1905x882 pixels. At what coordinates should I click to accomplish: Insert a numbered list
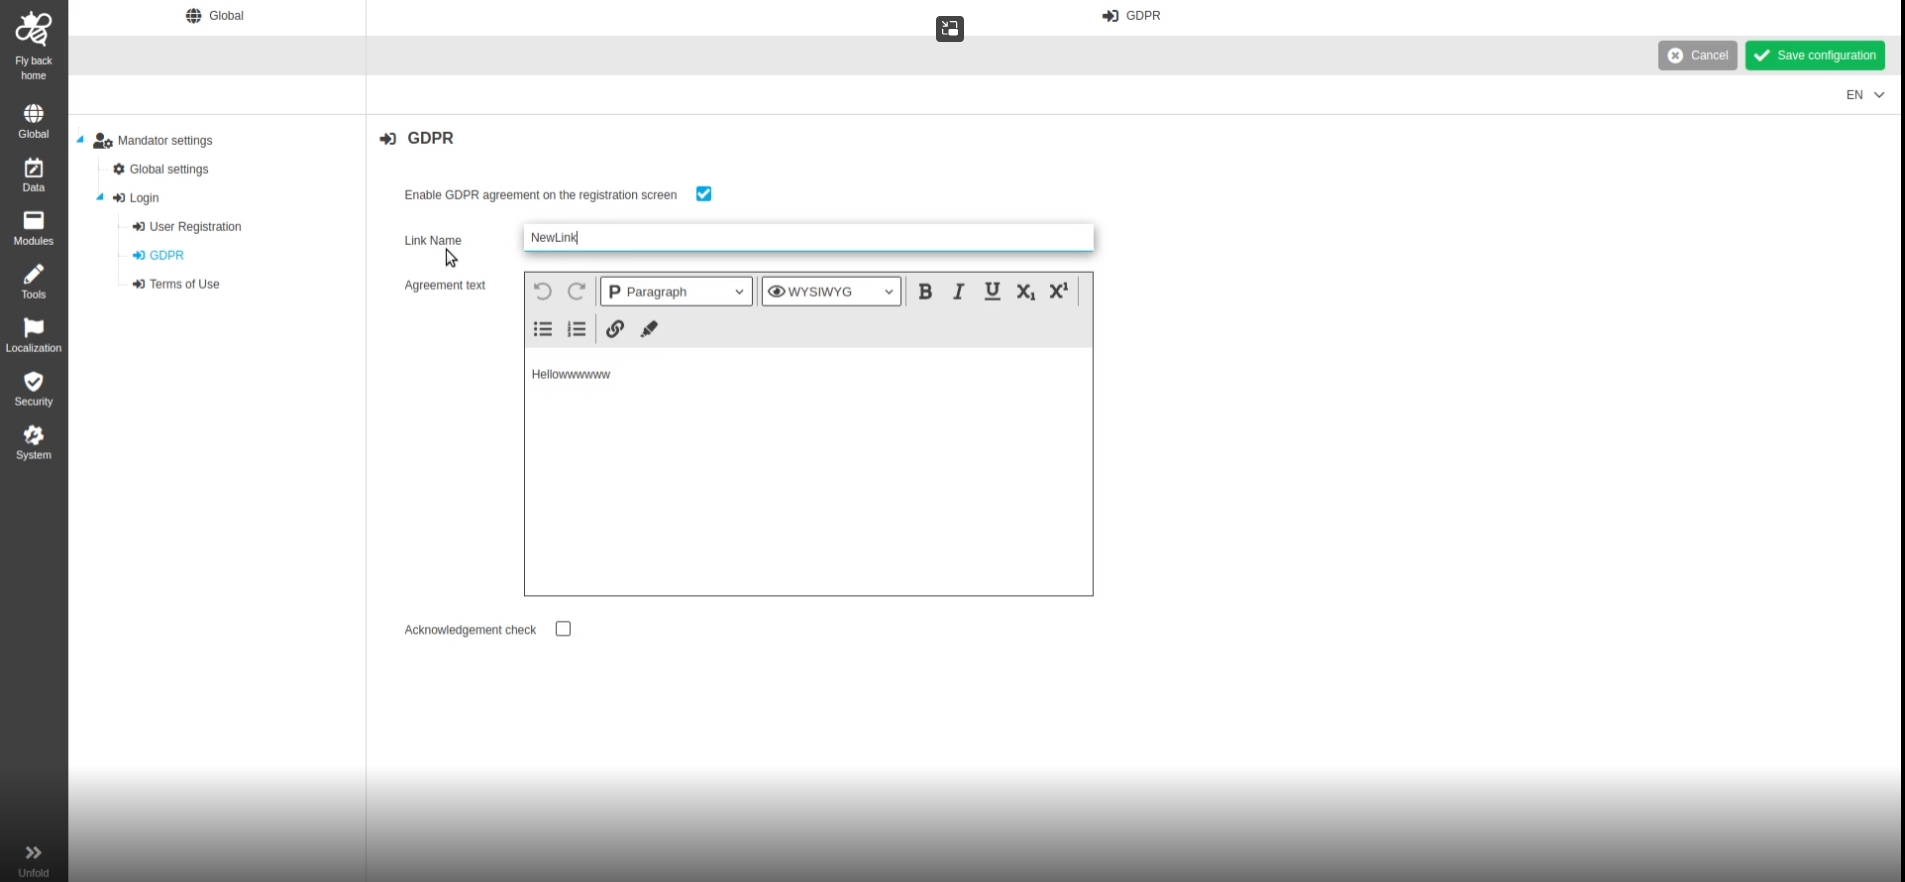coord(576,329)
